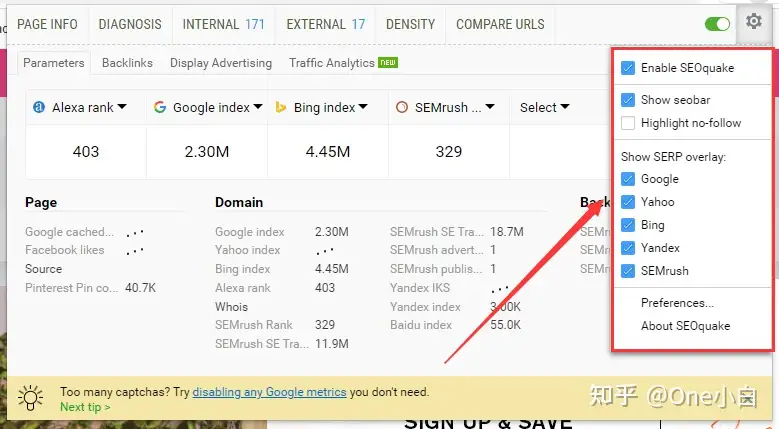Screen dimensions: 779x429
Task: Click the Alexa rank logo icon
Action: pyautogui.click(x=39, y=107)
